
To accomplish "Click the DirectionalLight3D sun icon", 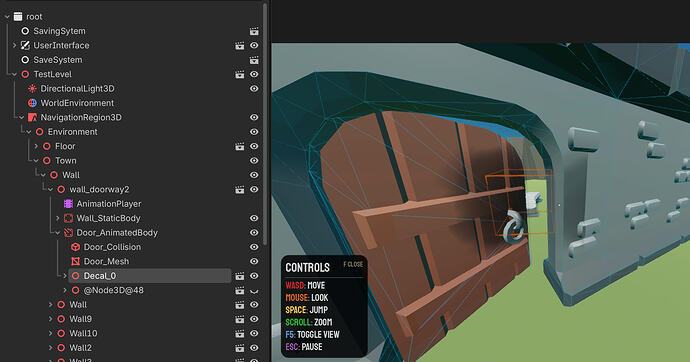I will (x=32, y=88).
